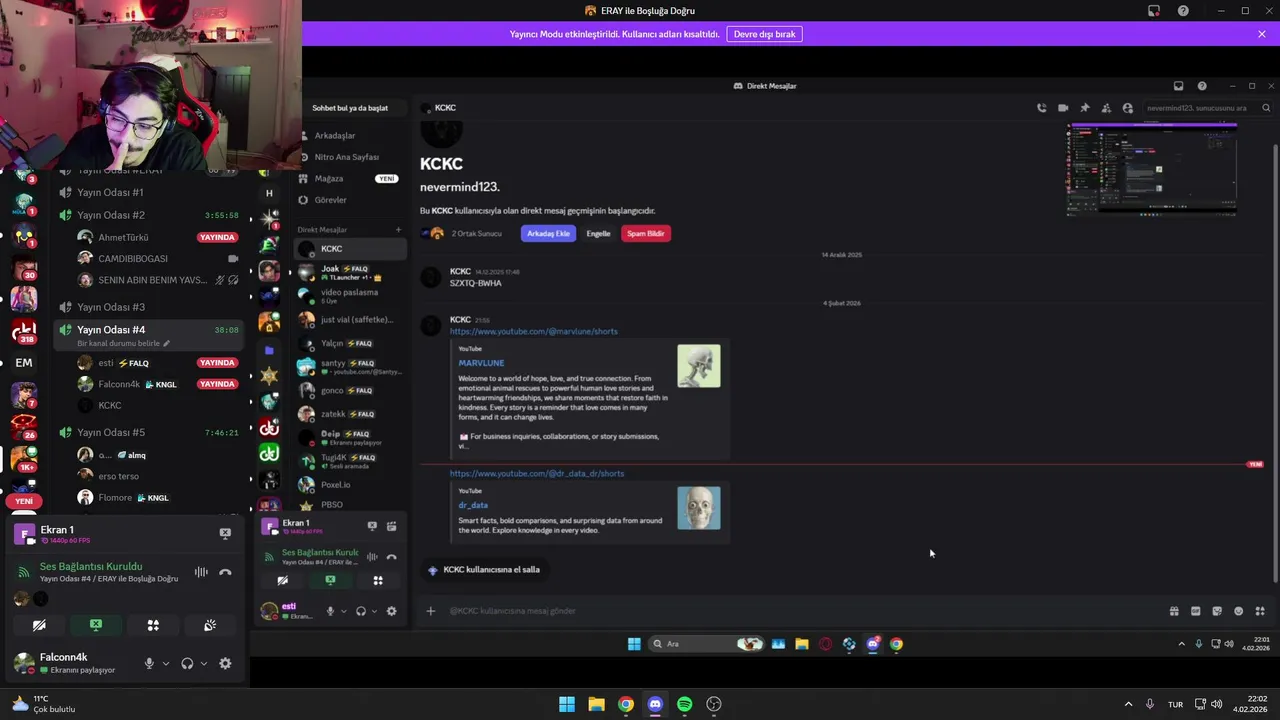
Task: Start a voice call with KCKC
Action: point(1042,108)
